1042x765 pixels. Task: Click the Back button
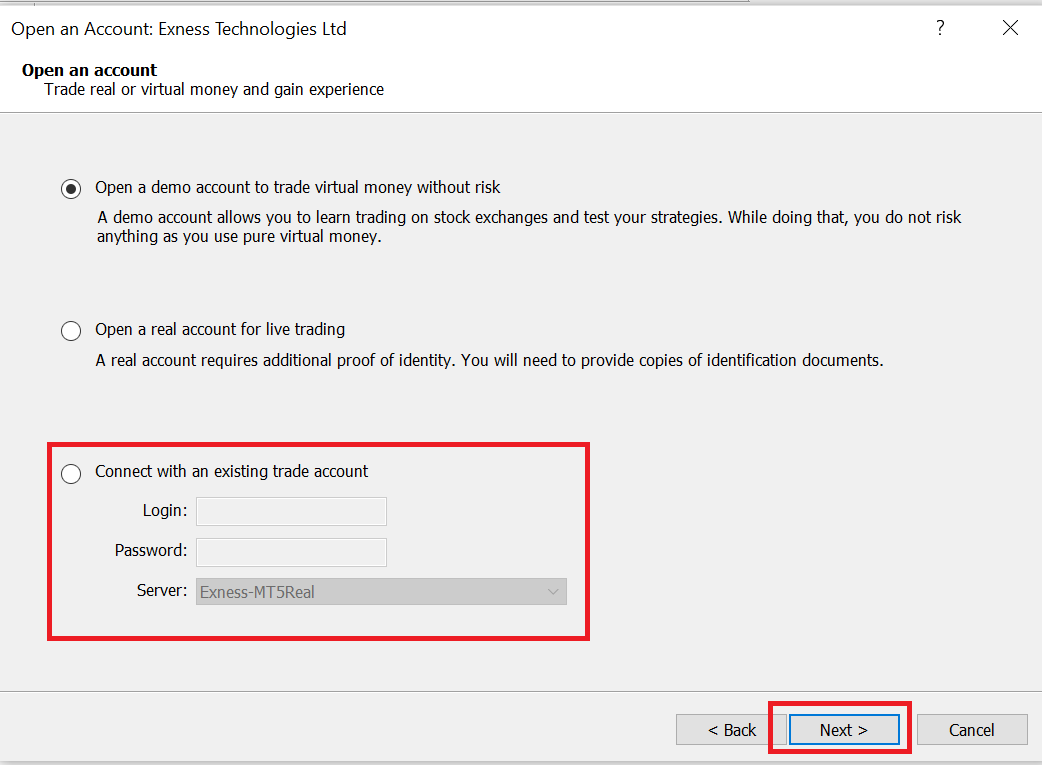731,730
